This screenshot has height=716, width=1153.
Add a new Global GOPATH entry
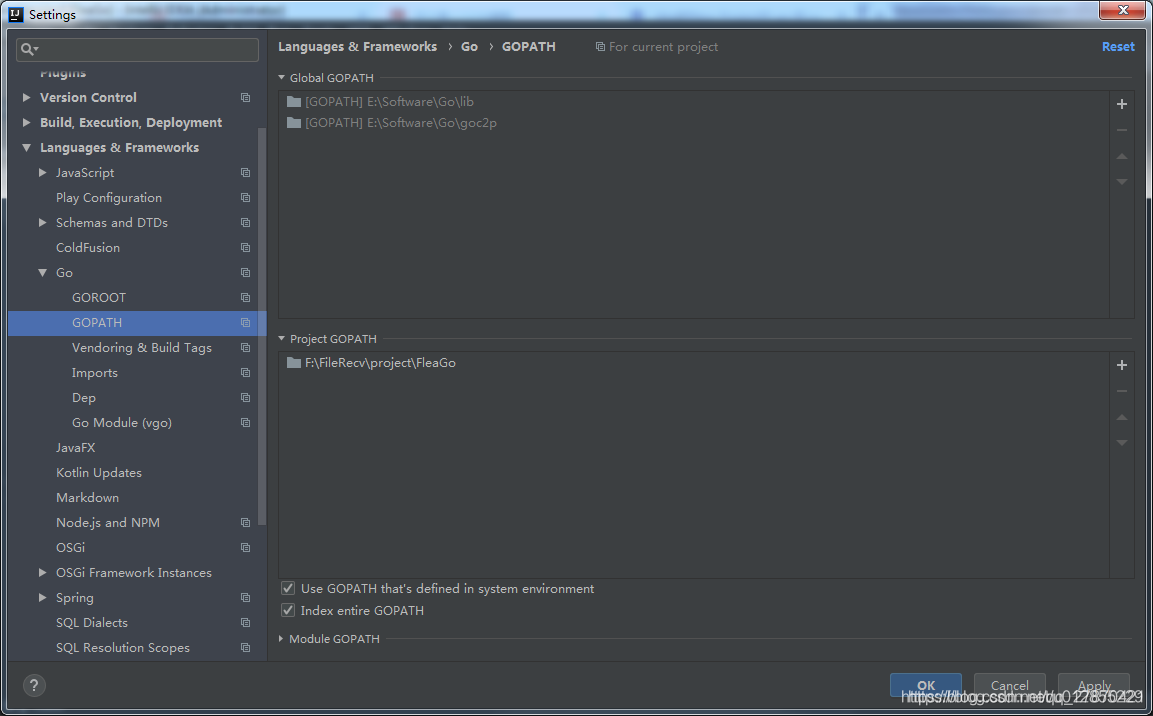1121,104
